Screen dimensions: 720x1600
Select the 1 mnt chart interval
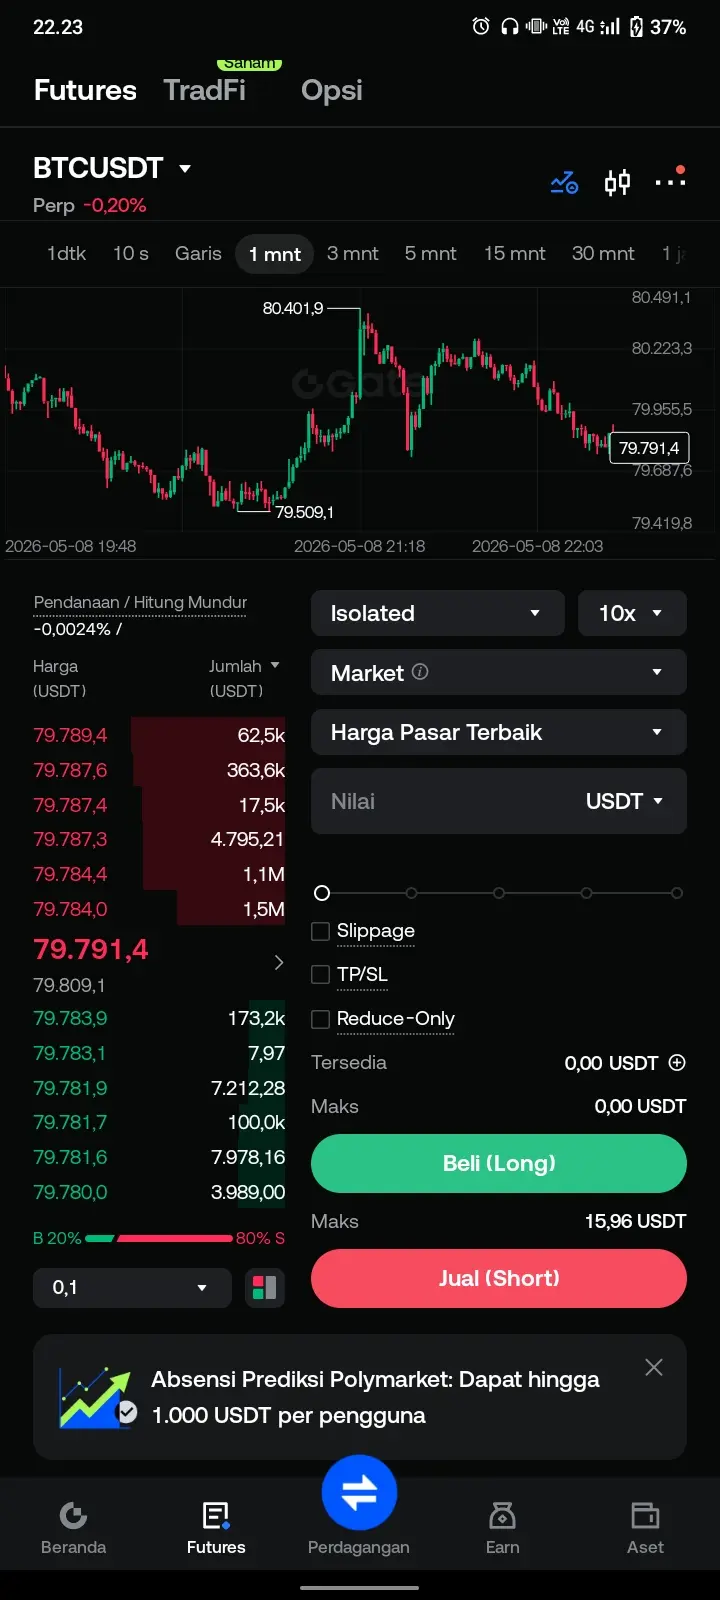click(x=275, y=254)
